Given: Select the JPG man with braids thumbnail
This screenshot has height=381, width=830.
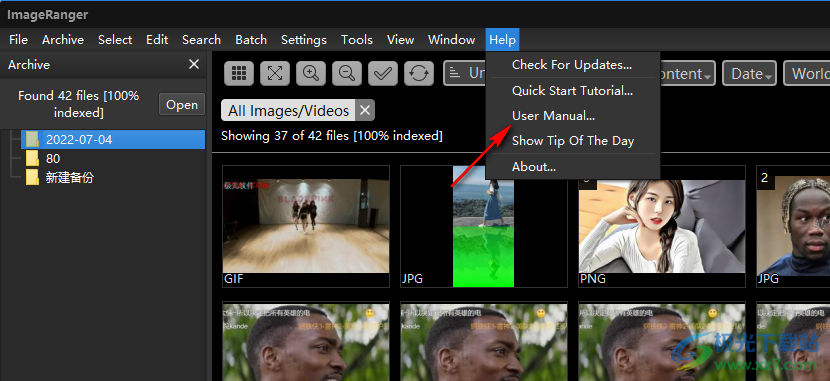Looking at the screenshot, I should point(793,226).
